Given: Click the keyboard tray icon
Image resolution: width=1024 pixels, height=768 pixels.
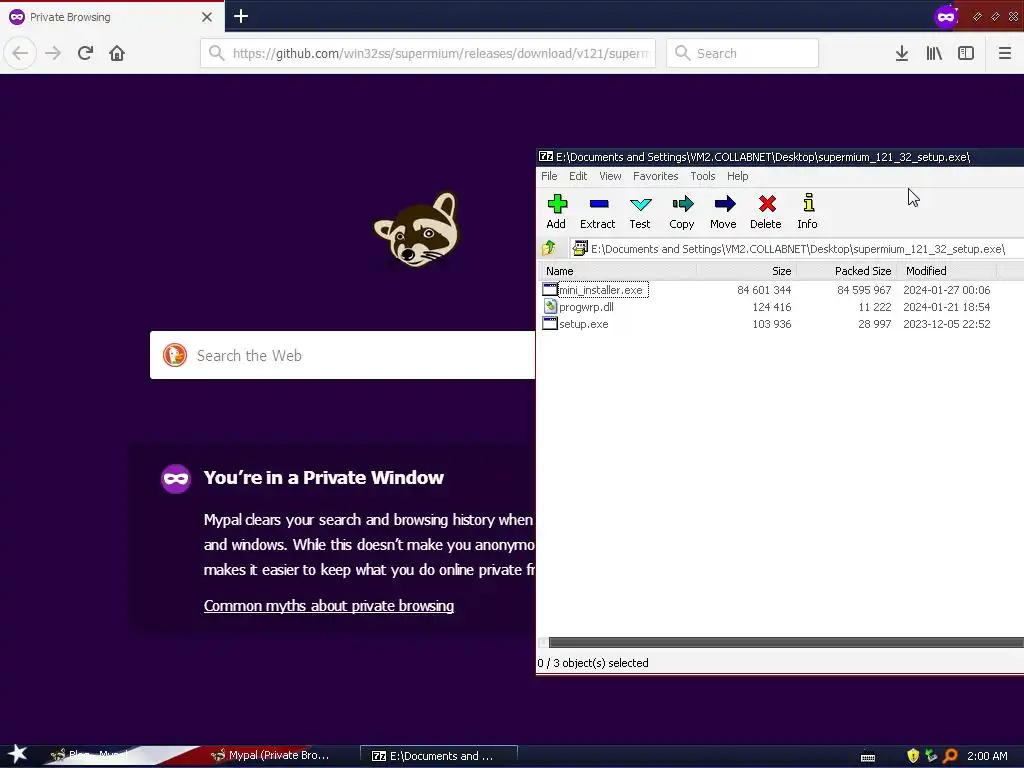Looking at the screenshot, I should [x=868, y=757].
